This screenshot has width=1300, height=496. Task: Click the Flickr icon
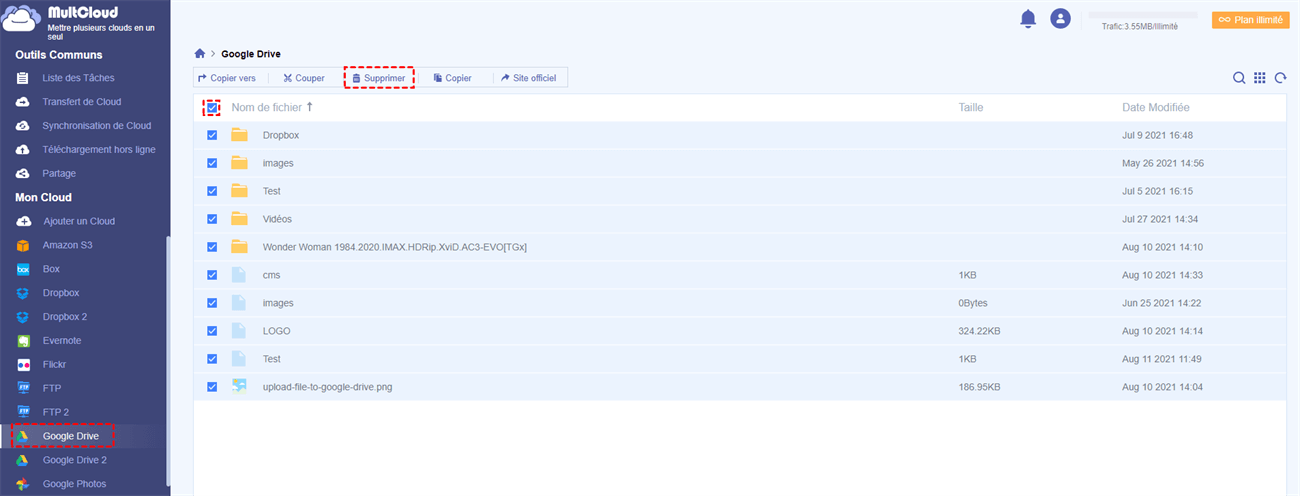click(x=23, y=365)
